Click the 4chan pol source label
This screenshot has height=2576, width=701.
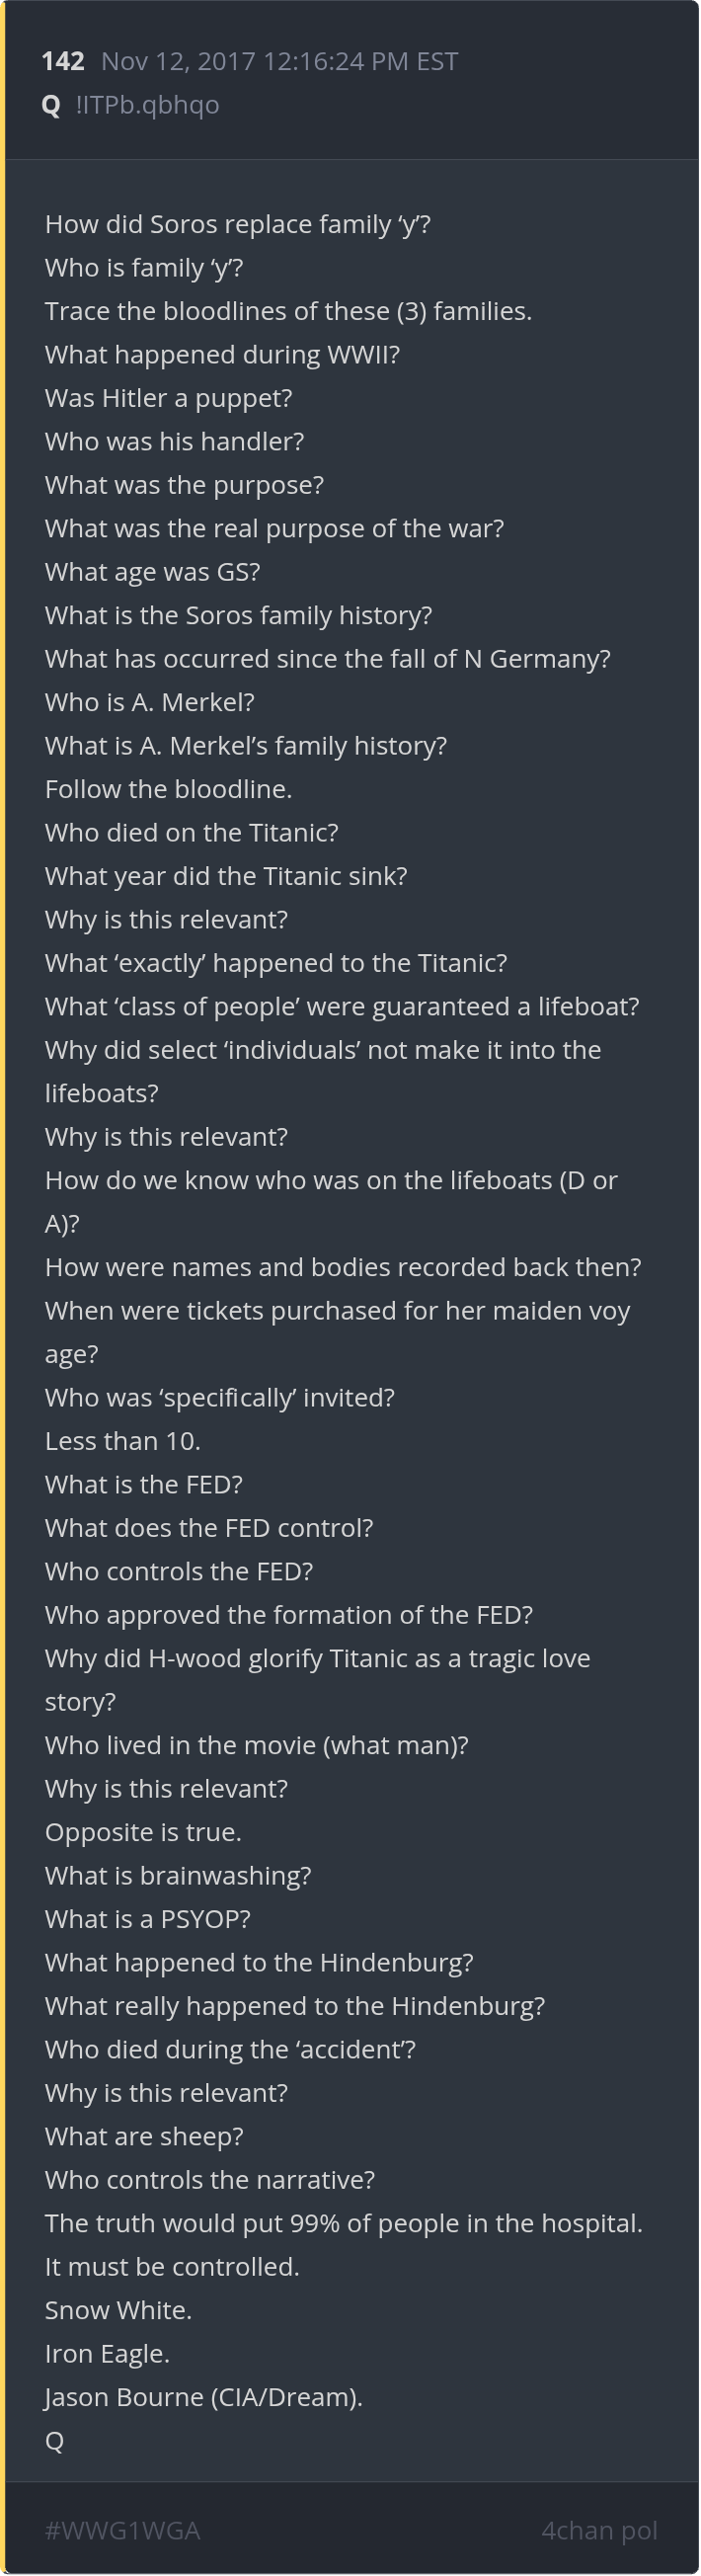599,2529
